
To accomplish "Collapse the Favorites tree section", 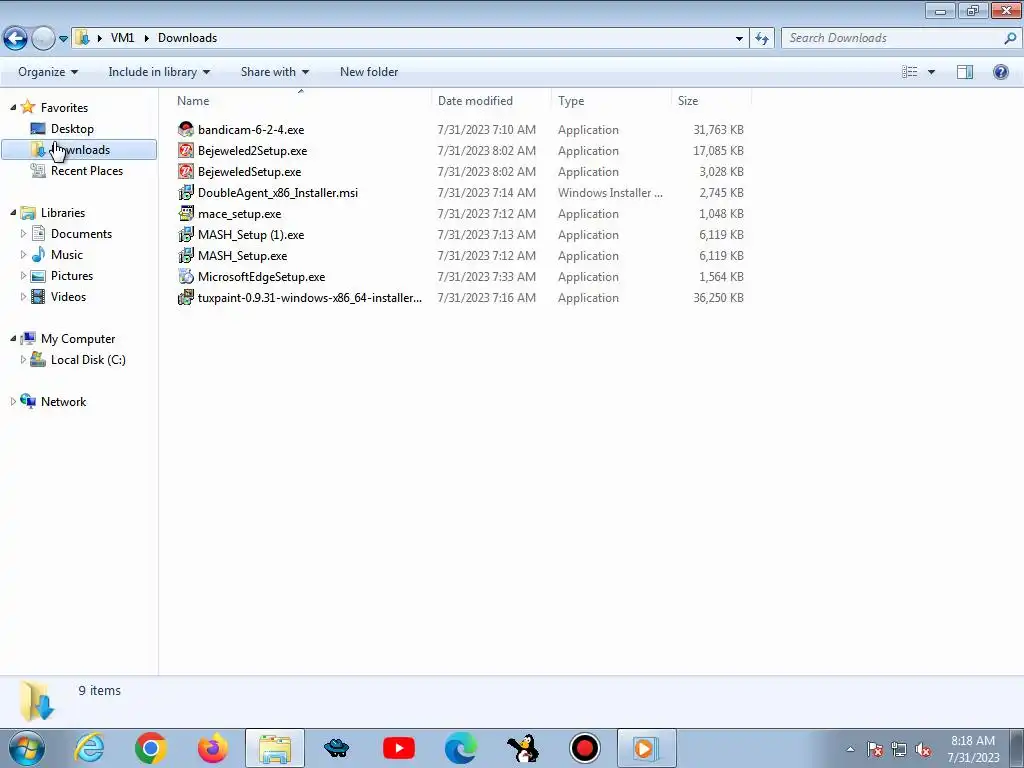I will point(13,107).
